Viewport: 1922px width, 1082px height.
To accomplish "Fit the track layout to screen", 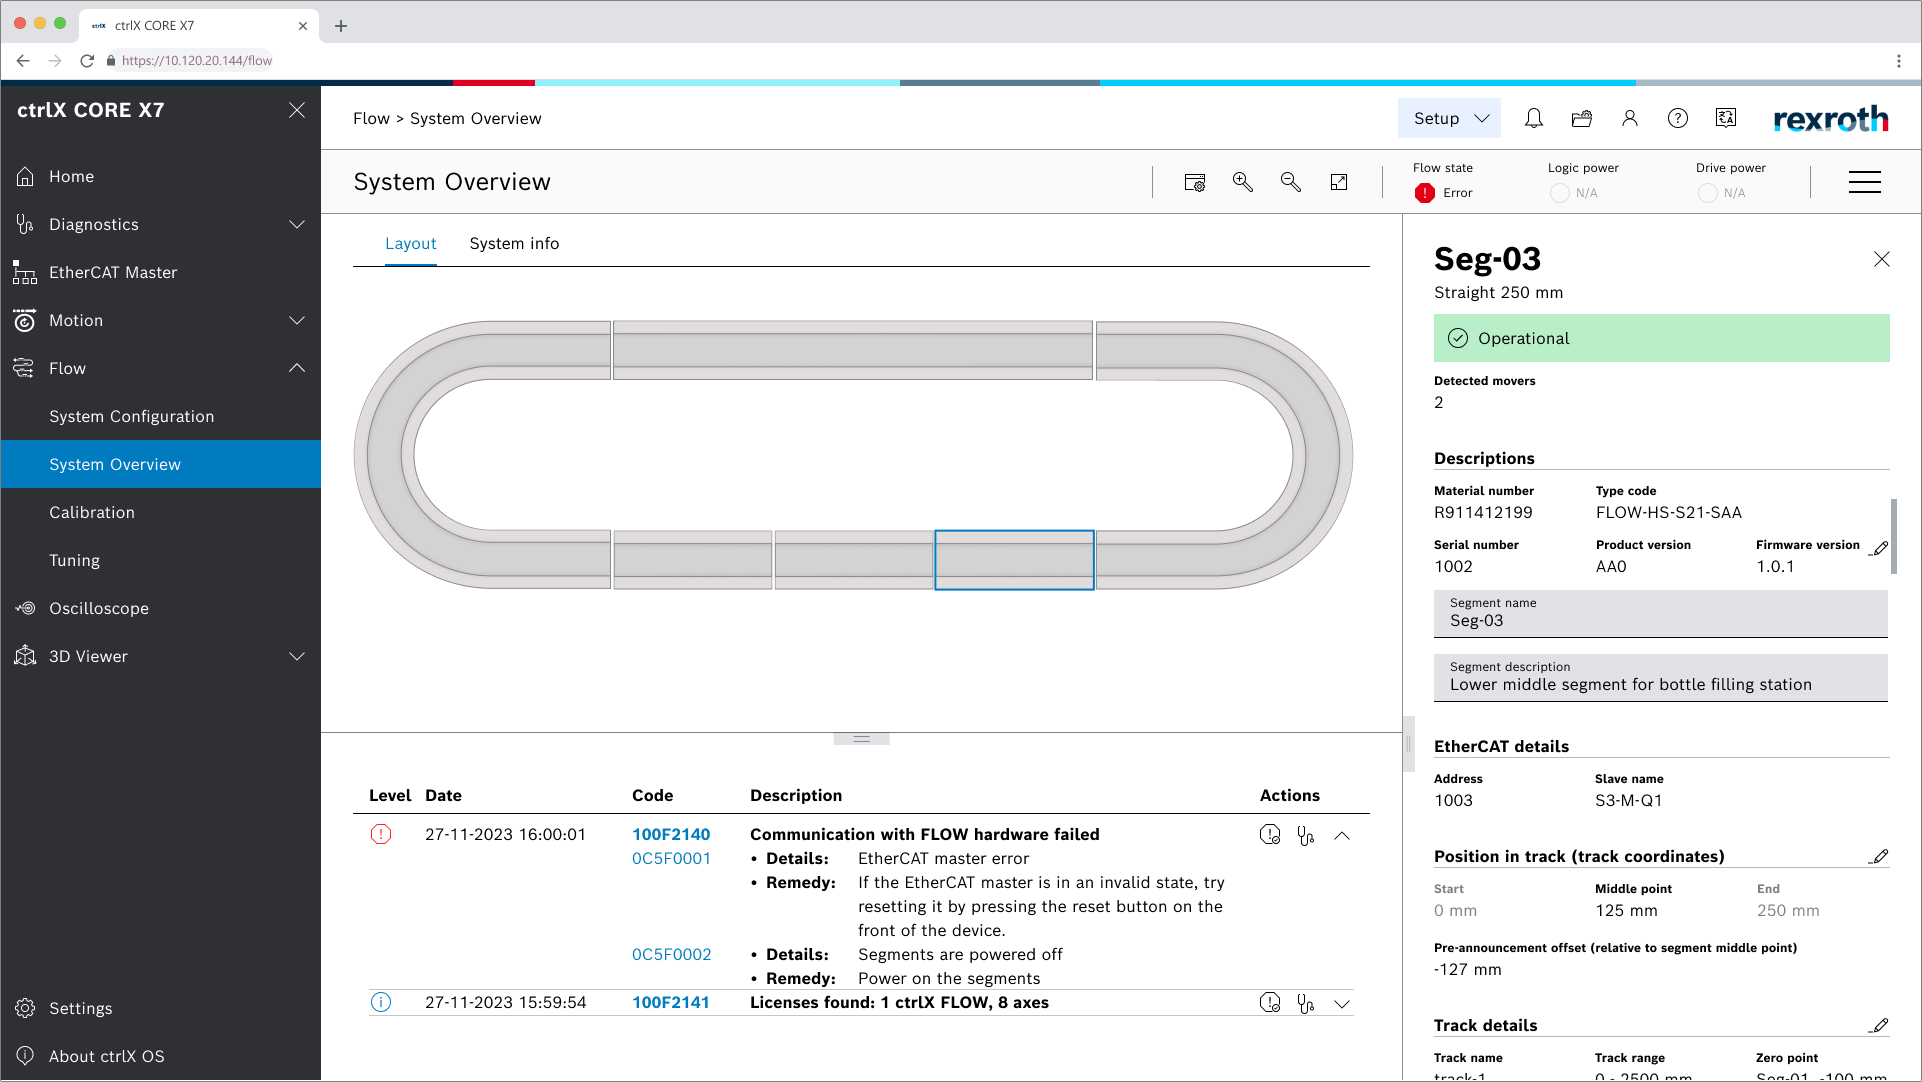I will pos(1339,182).
